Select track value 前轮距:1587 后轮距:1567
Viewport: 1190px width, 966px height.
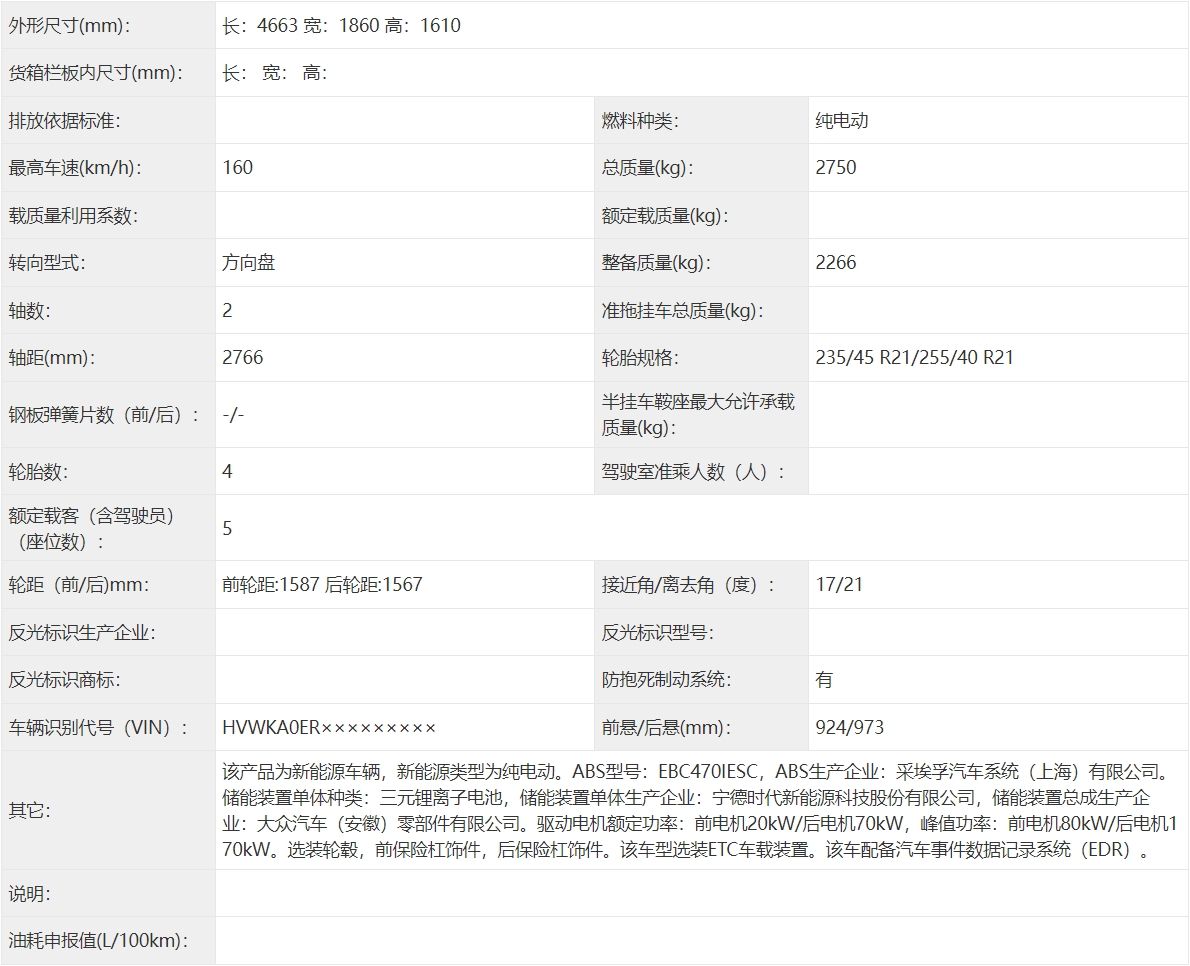click(322, 584)
